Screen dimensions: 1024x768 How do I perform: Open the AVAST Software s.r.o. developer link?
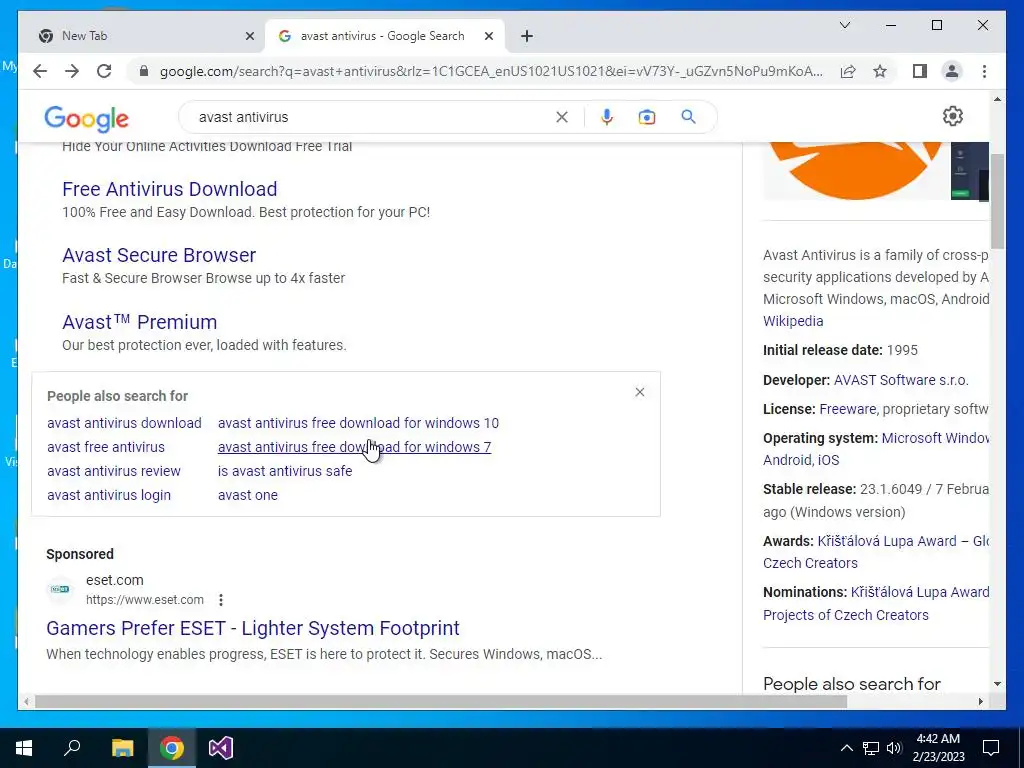(x=901, y=380)
